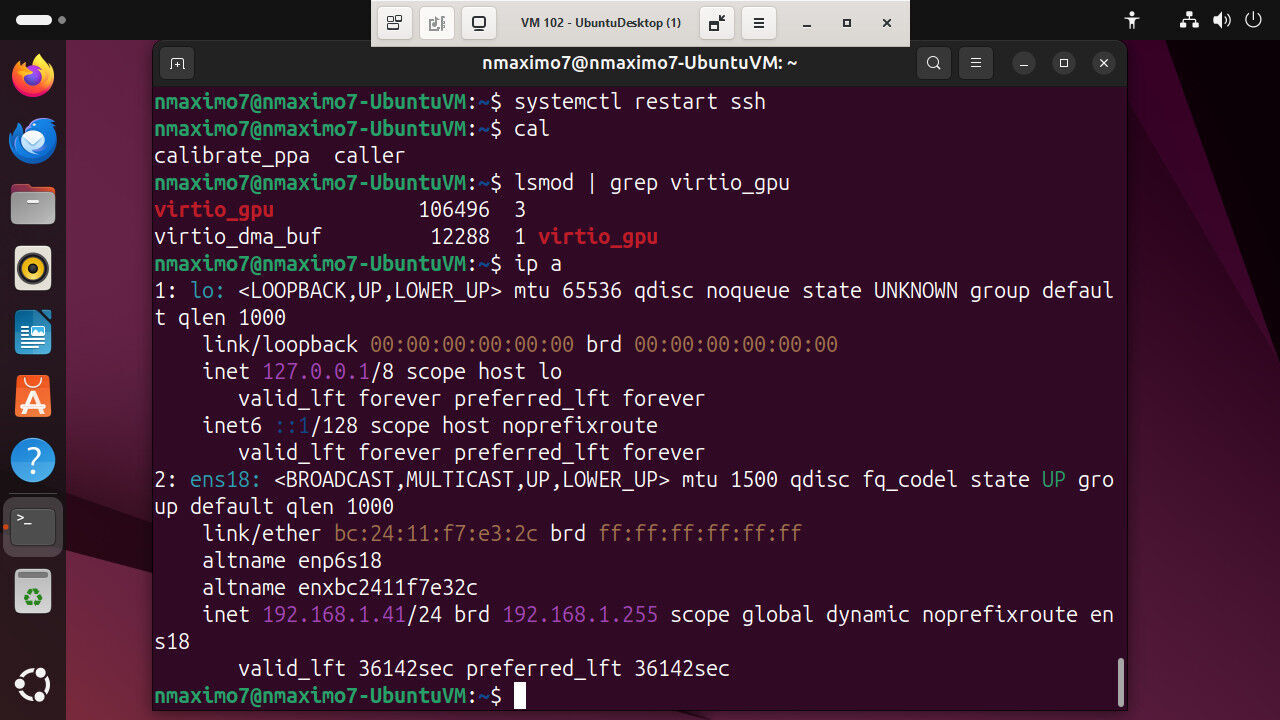
Task: Click the accessibility icon in the top bar
Action: tap(1132, 19)
